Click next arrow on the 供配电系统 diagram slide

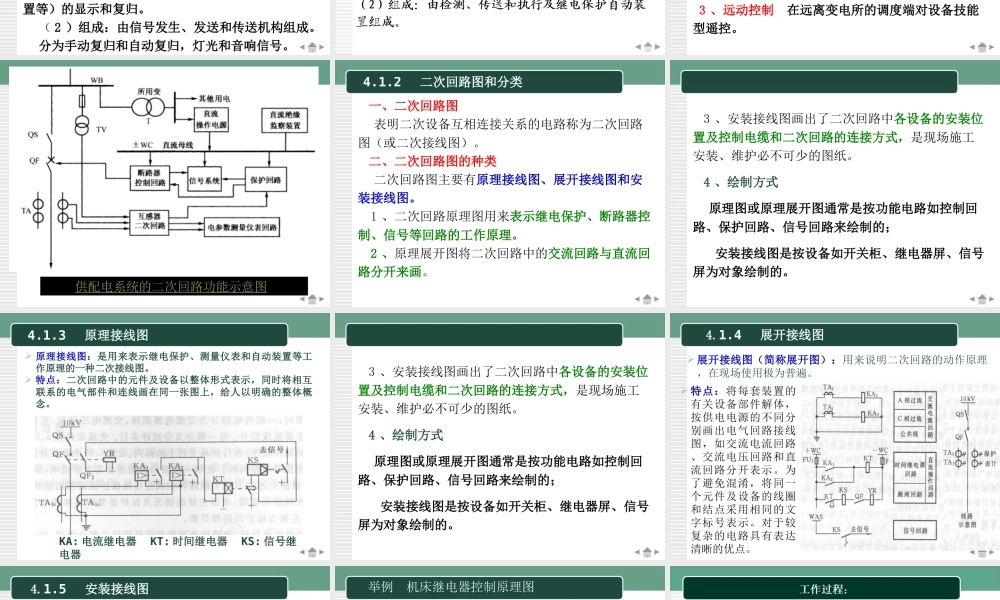pos(322,300)
